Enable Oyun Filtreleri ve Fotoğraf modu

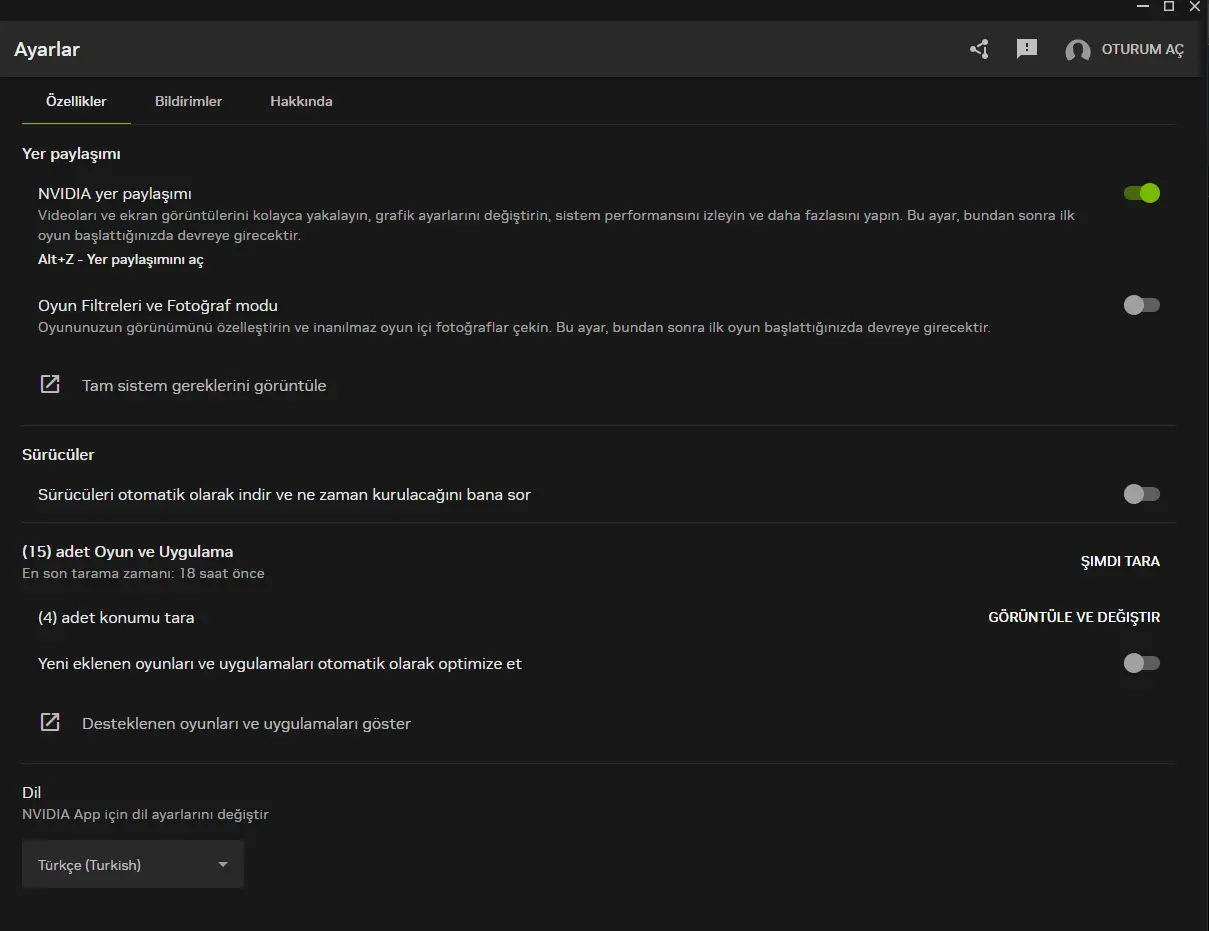point(1142,305)
